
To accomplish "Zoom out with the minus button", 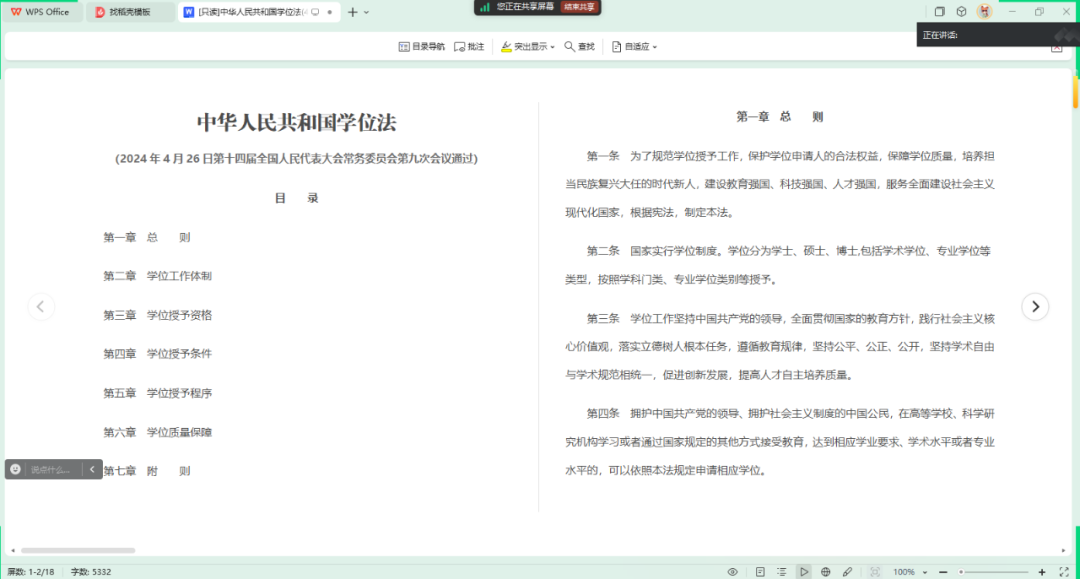I will (943, 572).
